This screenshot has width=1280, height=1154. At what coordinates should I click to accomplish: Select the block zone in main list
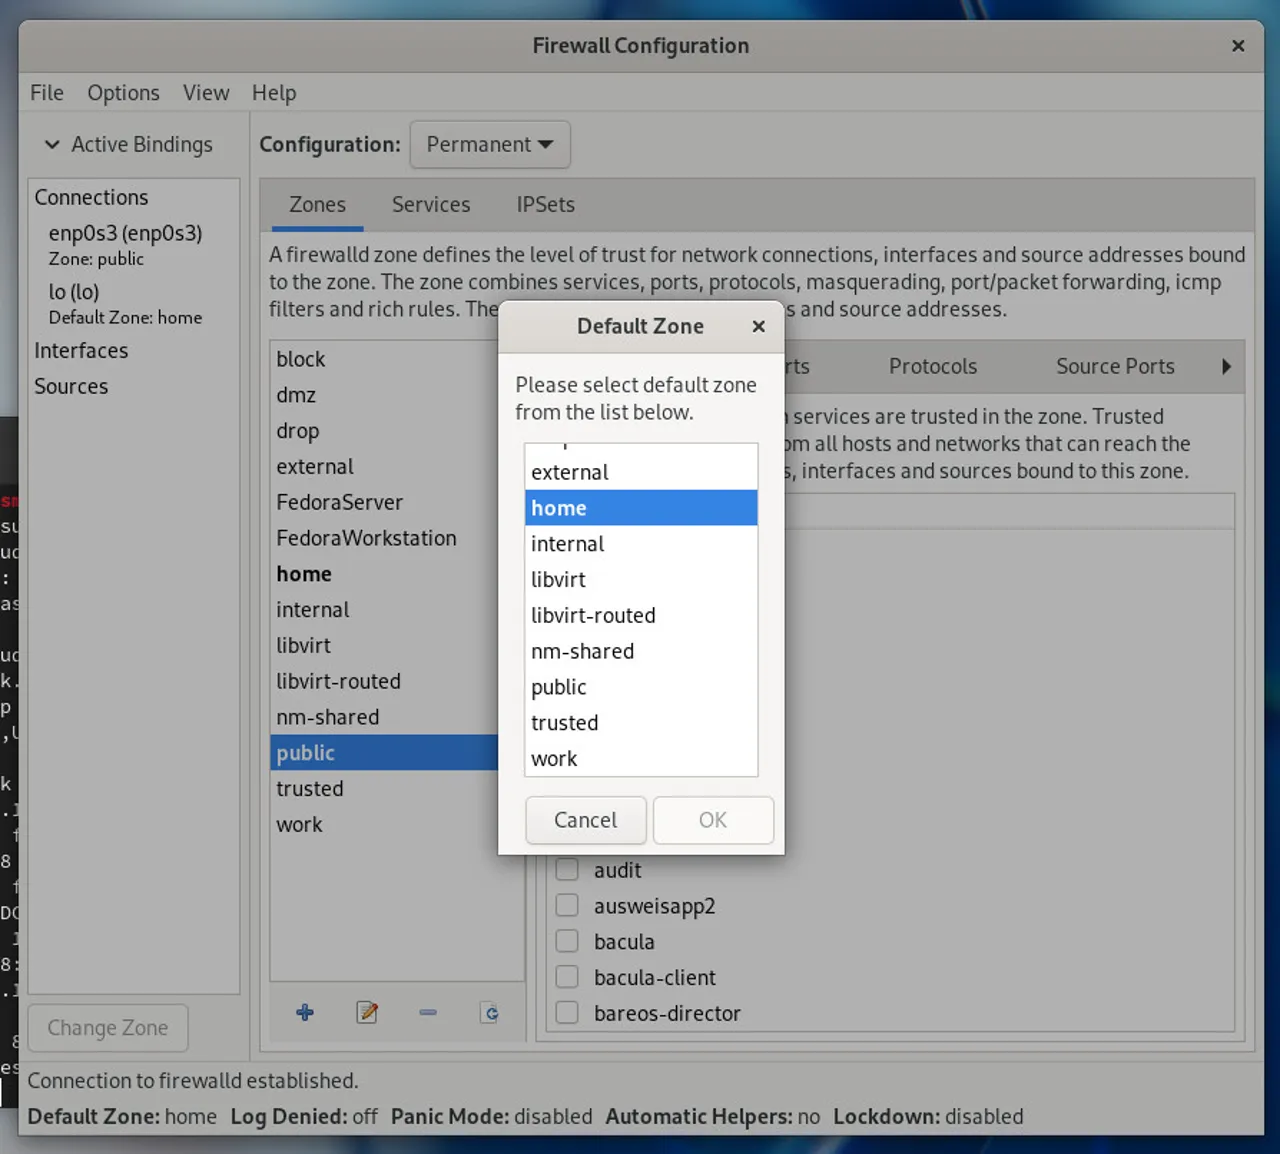coord(384,359)
